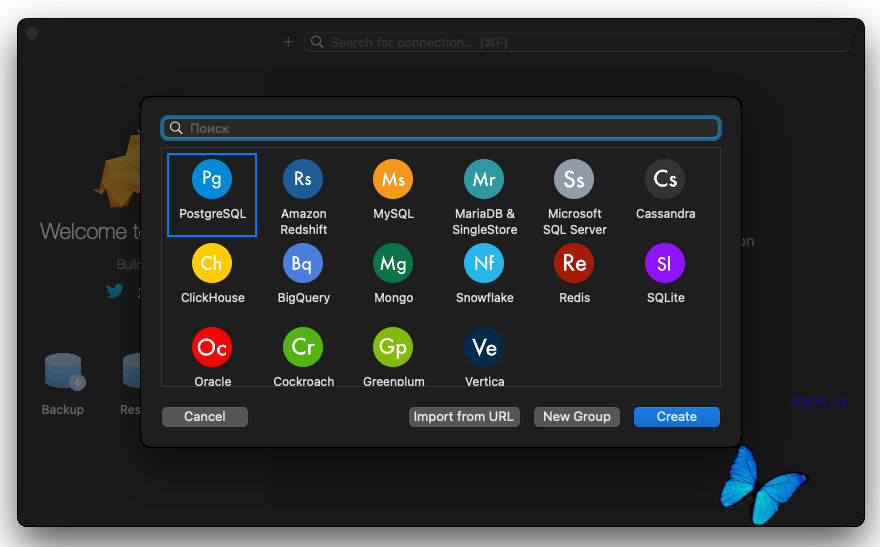
Task: Click the plus add-connection icon
Action: [288, 42]
